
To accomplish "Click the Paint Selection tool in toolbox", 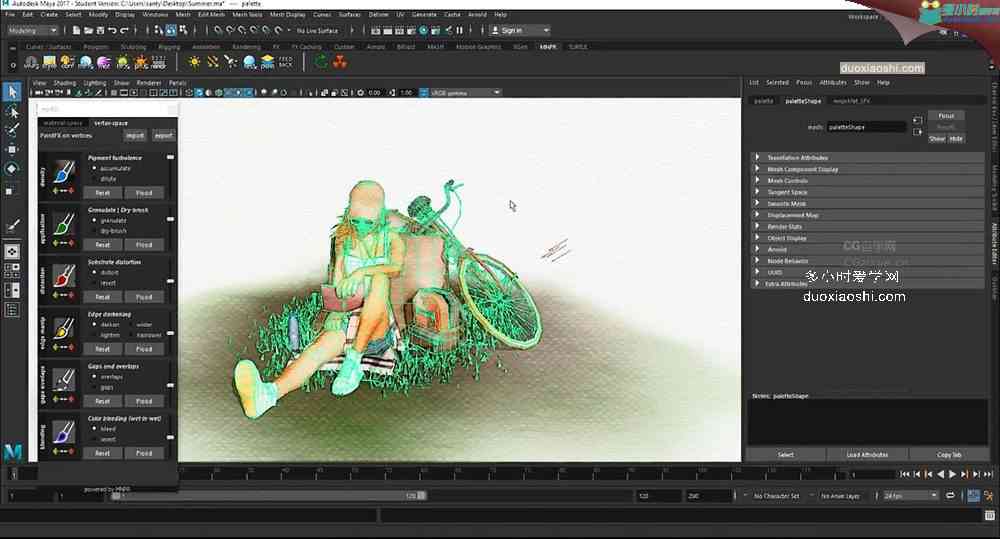I will [x=12, y=130].
